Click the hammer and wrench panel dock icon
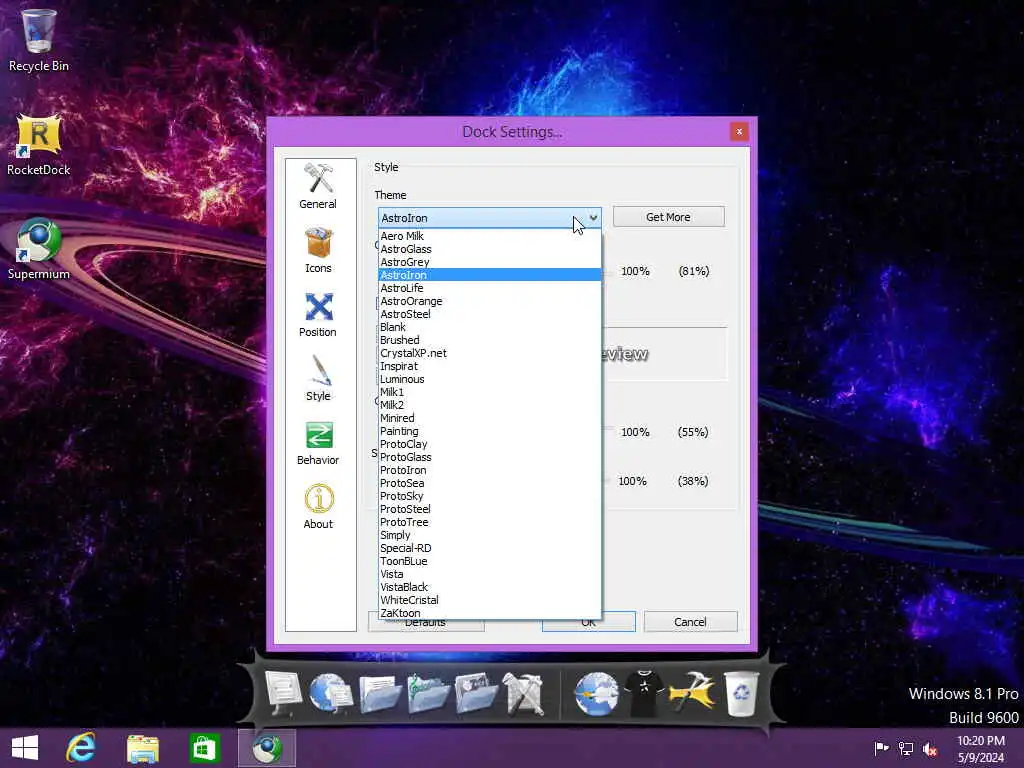1024x768 pixels. [523, 694]
